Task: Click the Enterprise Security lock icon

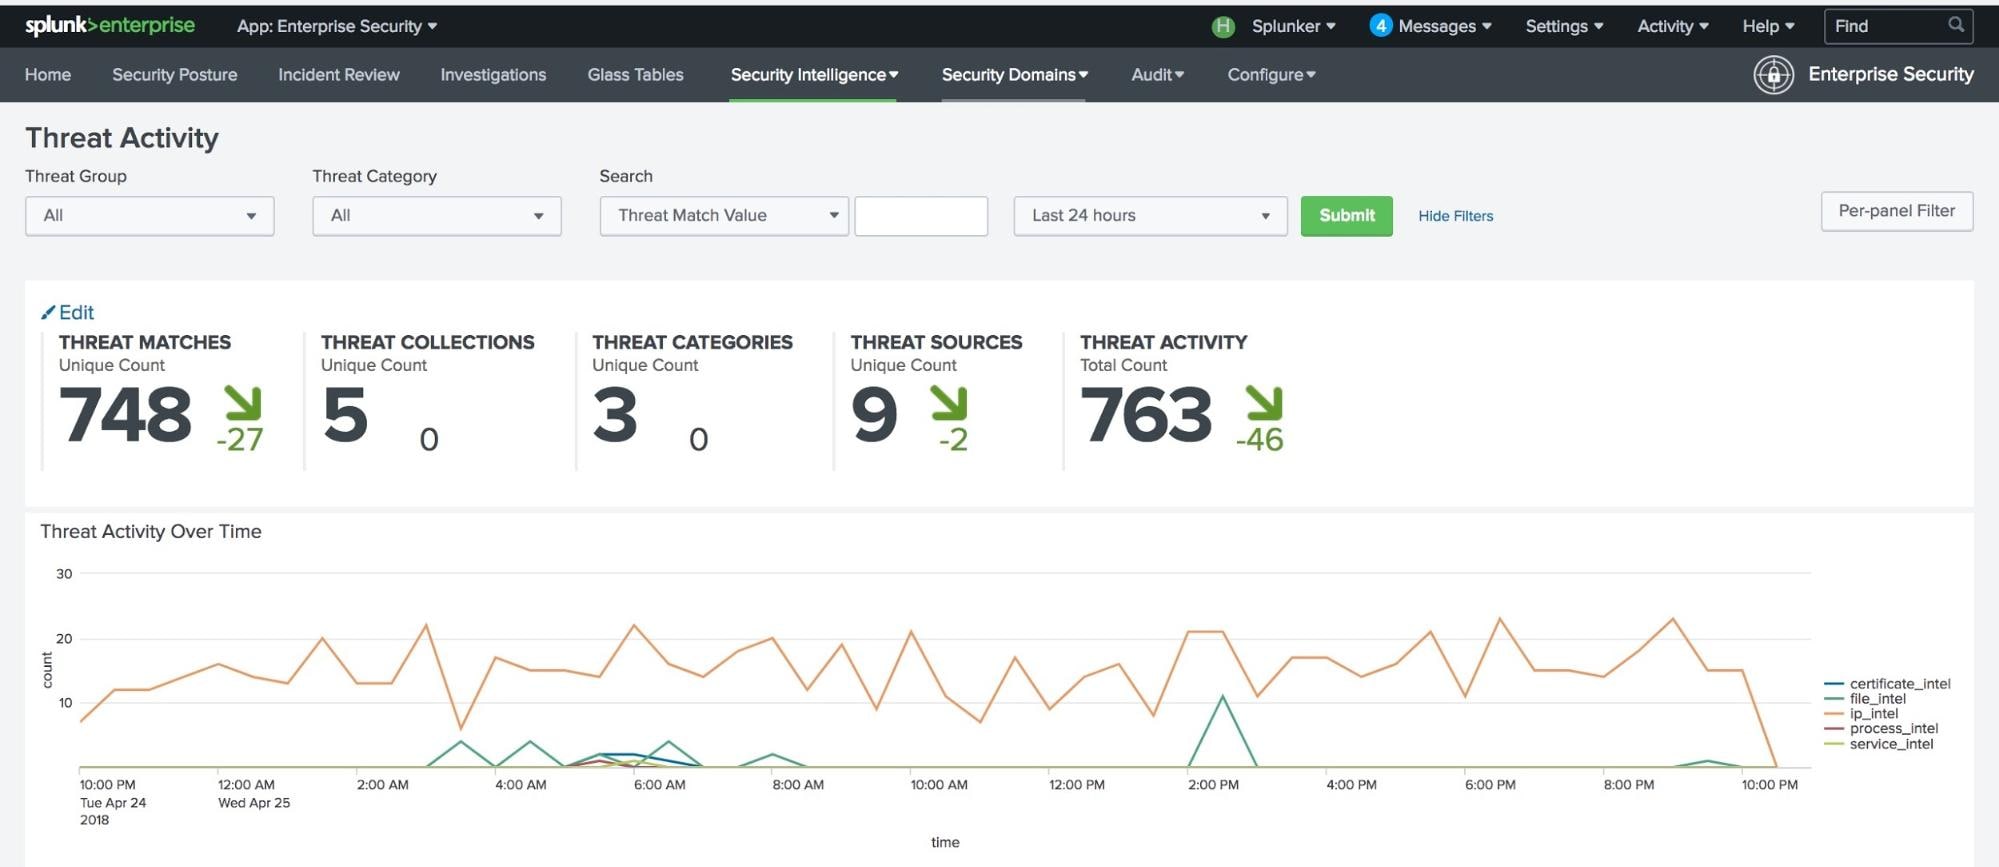Action: tap(1773, 75)
